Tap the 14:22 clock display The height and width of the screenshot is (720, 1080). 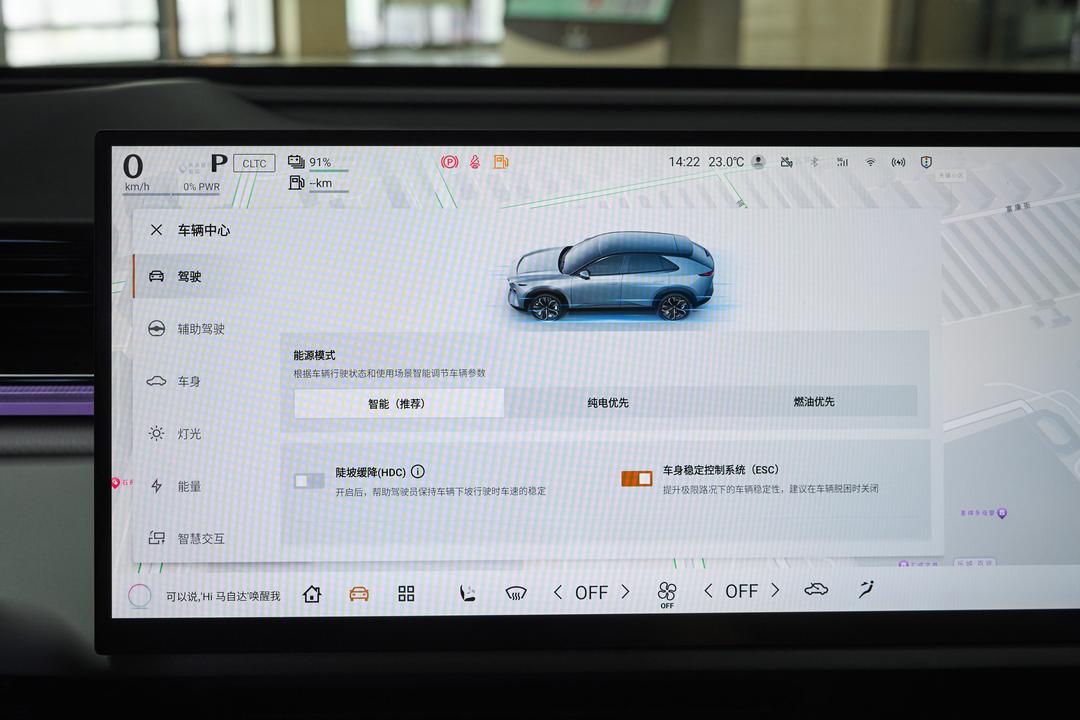point(684,162)
